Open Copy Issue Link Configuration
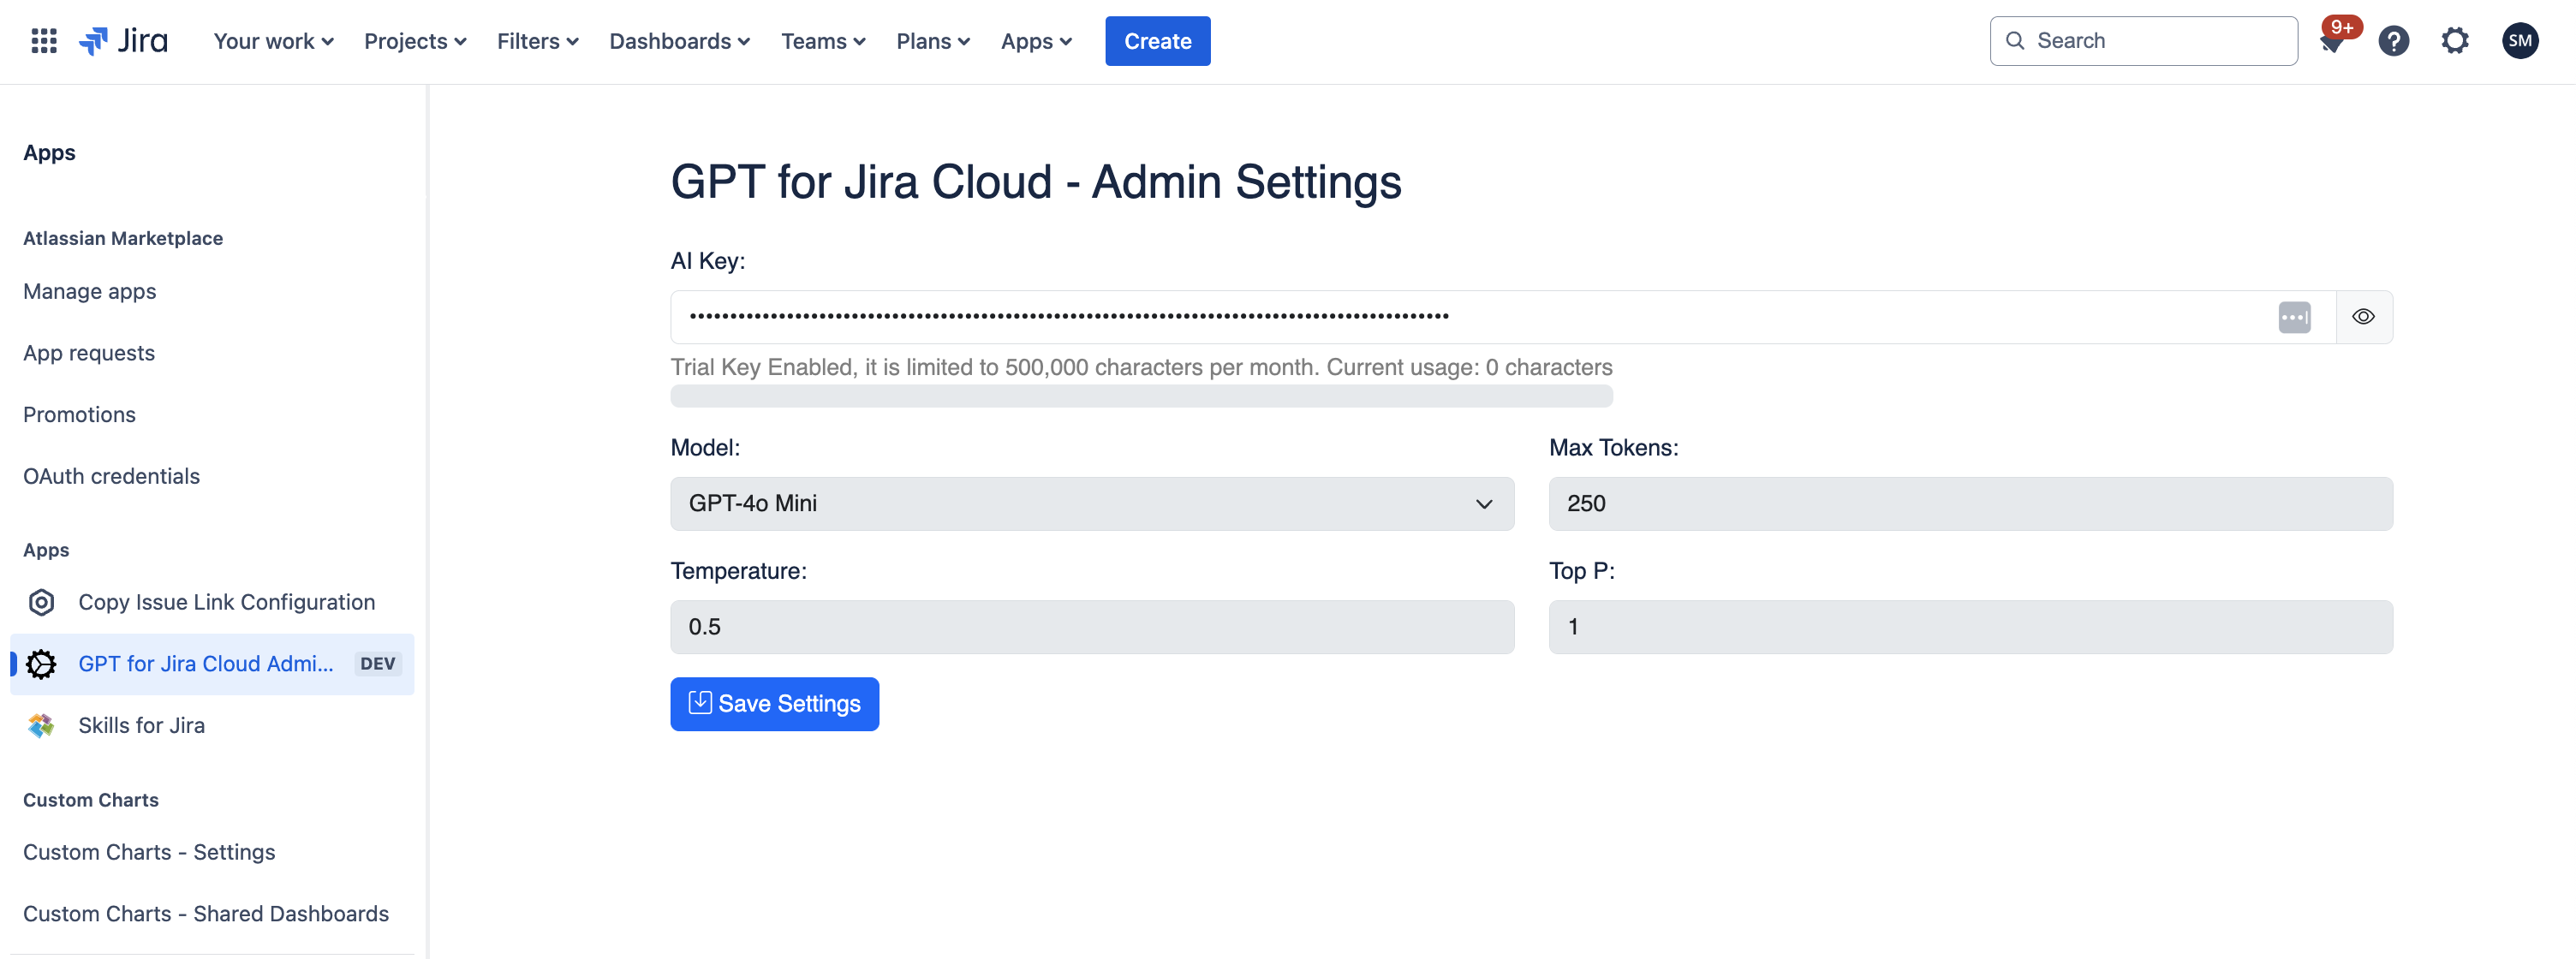 pos(226,602)
